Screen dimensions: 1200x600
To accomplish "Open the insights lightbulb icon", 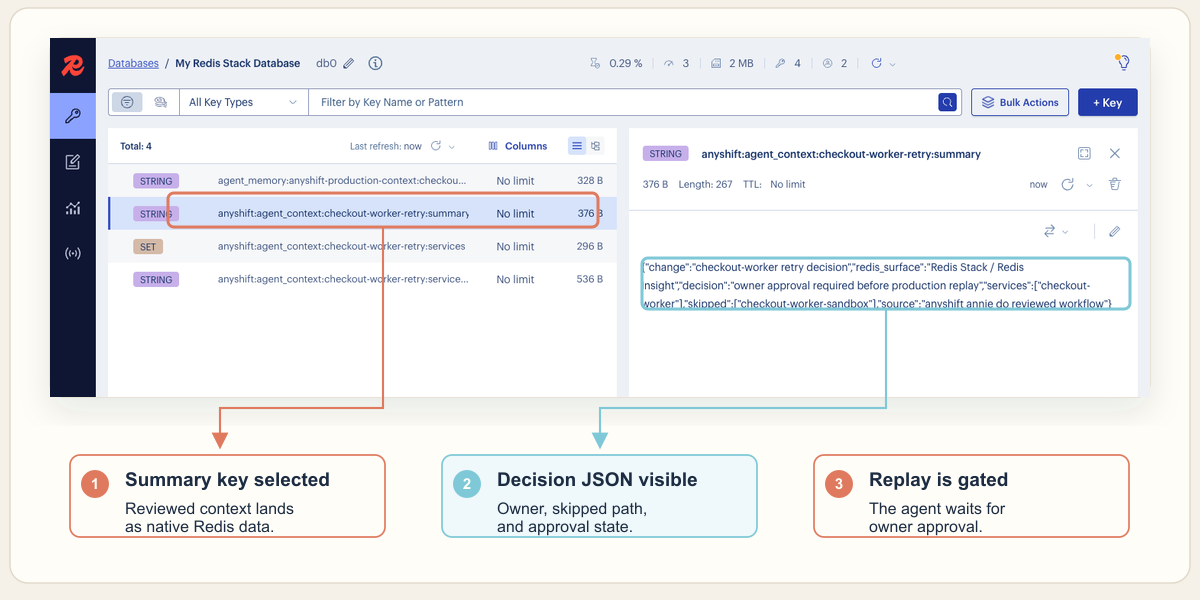I will point(1123,62).
